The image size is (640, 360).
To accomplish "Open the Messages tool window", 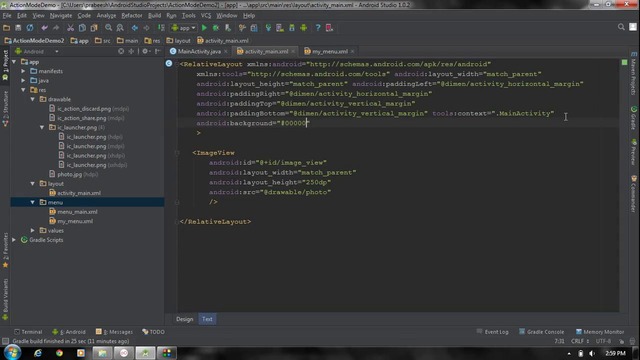I will [x=114, y=332].
